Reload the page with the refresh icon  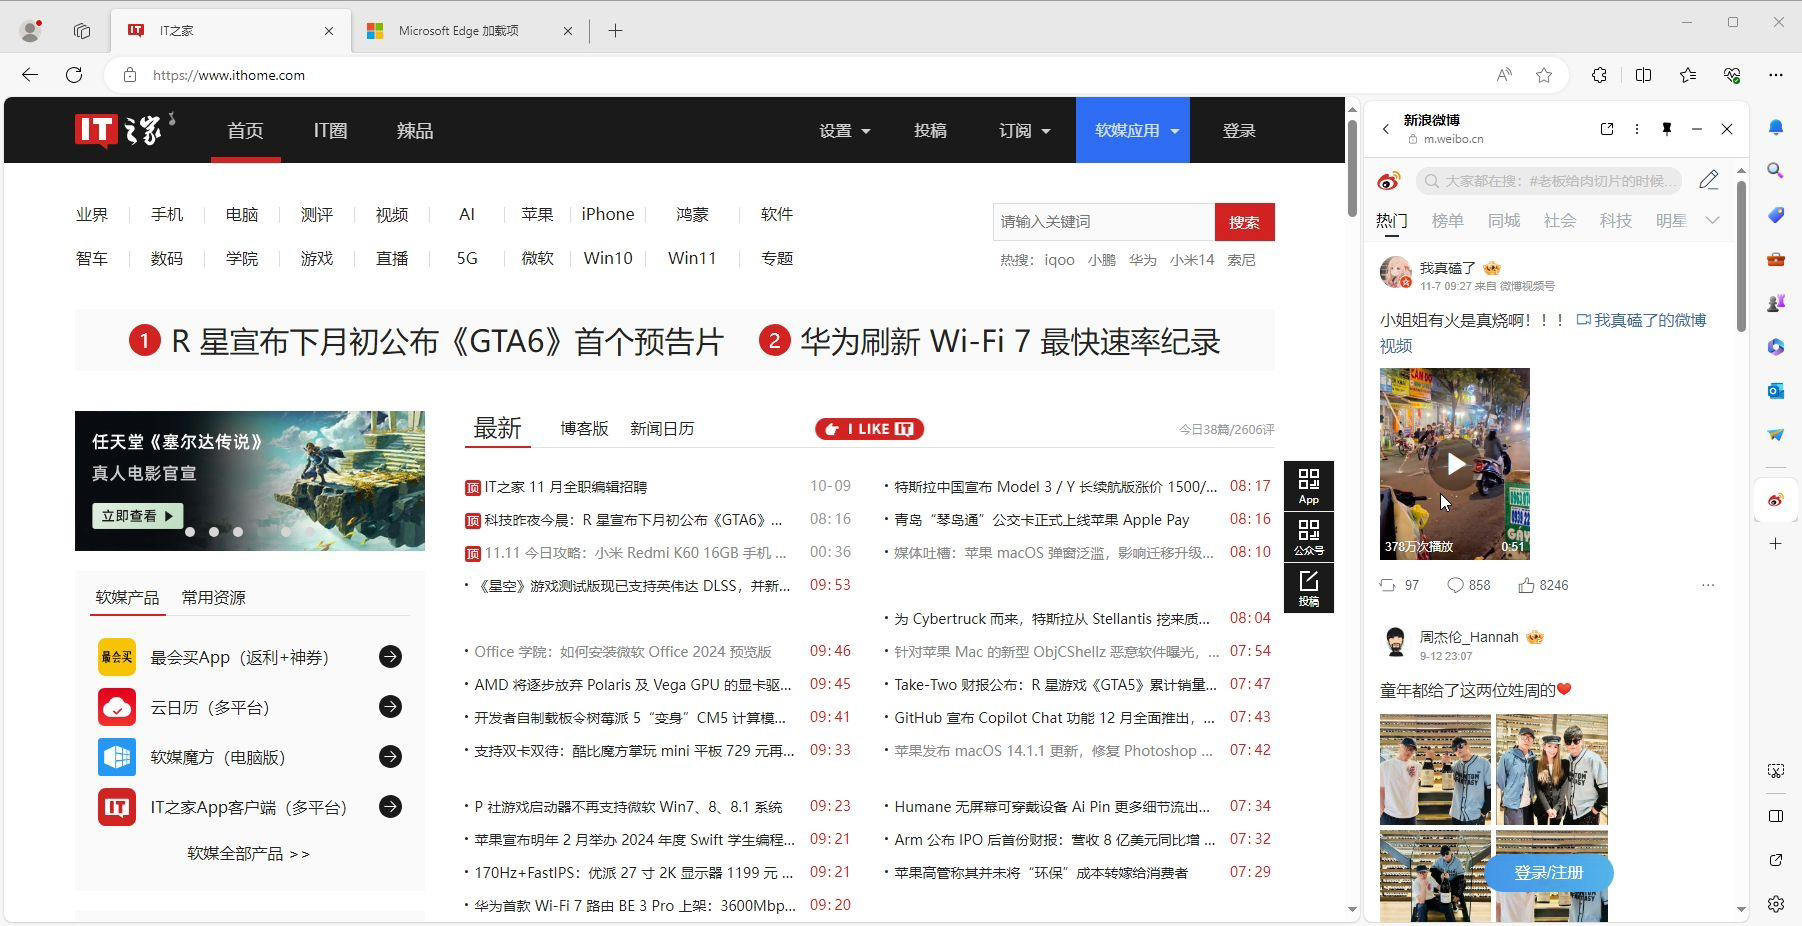[74, 75]
